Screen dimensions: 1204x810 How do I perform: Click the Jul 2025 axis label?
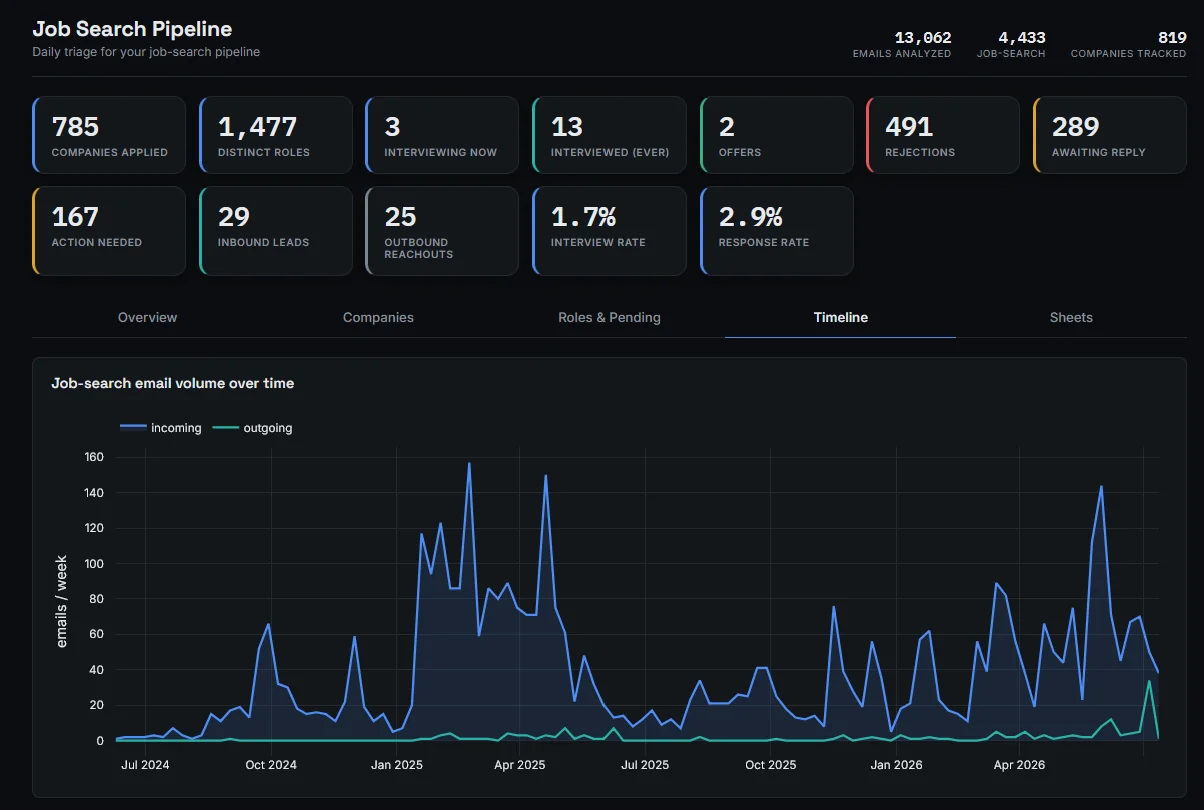pos(645,765)
